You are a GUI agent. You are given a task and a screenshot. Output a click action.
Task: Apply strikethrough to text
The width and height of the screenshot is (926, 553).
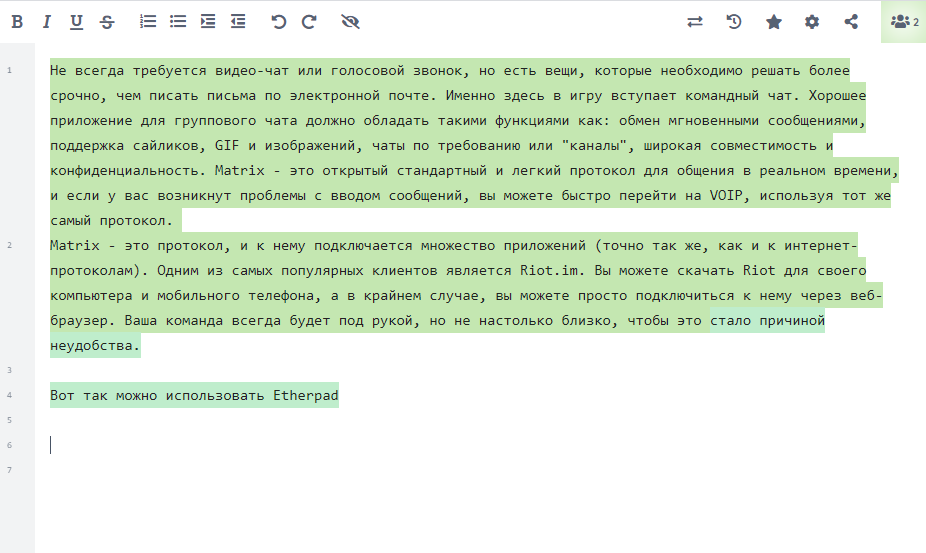[x=107, y=22]
